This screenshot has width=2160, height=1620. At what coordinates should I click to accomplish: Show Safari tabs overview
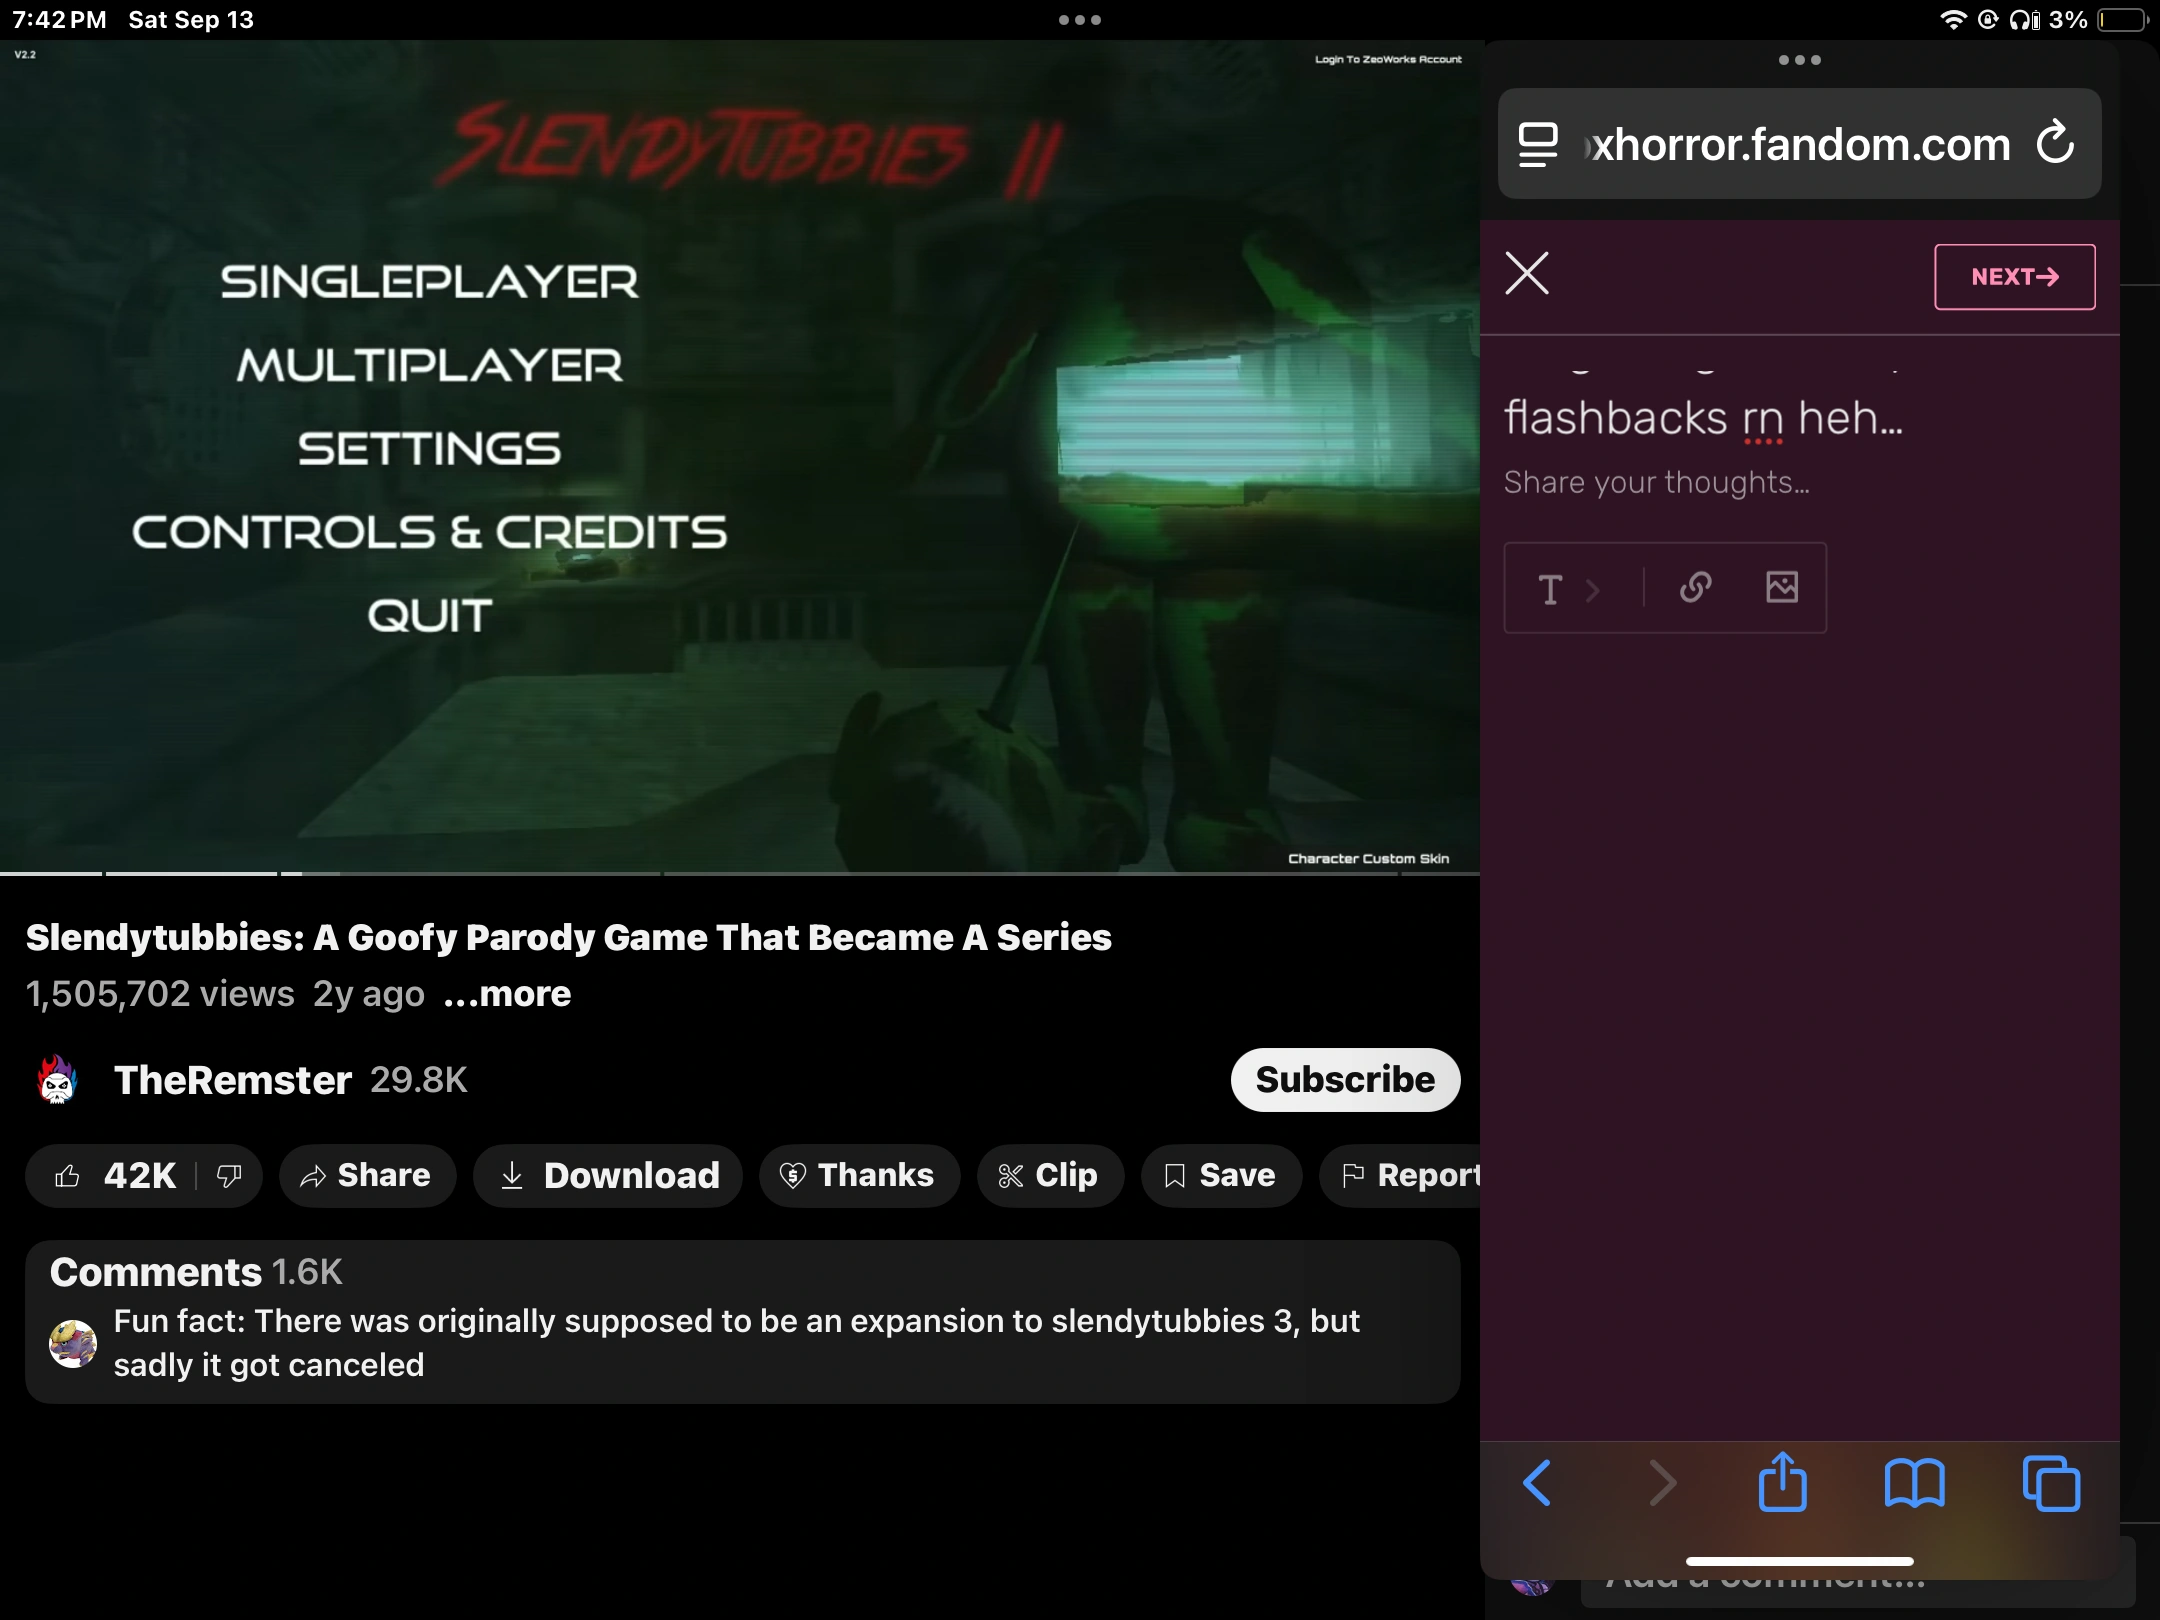pos(2050,1482)
